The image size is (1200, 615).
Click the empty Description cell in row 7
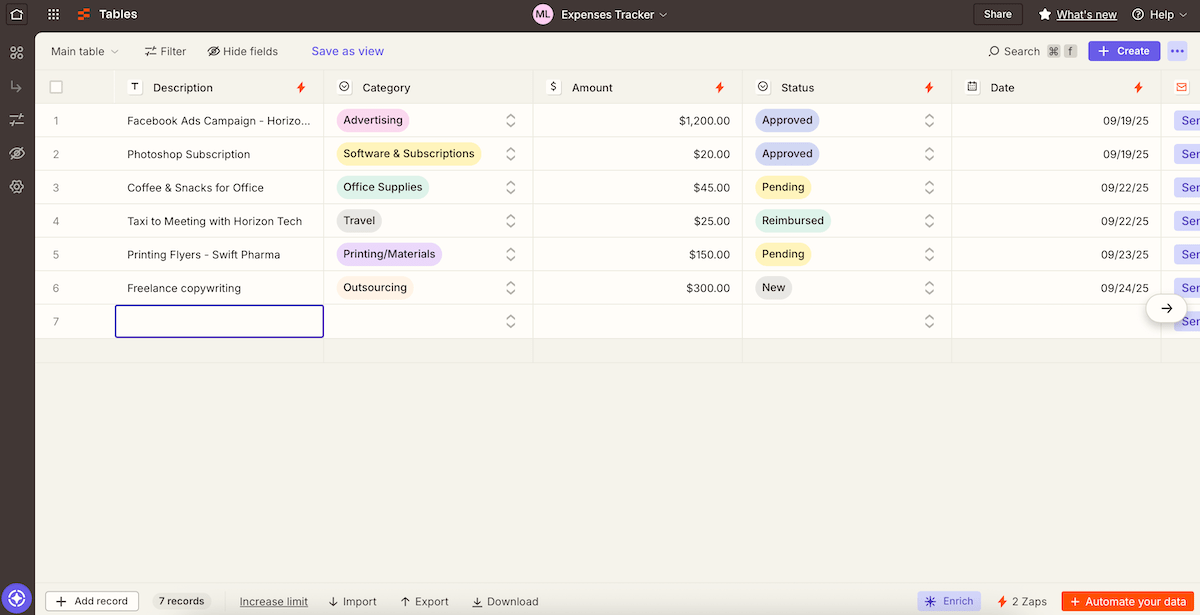[x=219, y=321]
